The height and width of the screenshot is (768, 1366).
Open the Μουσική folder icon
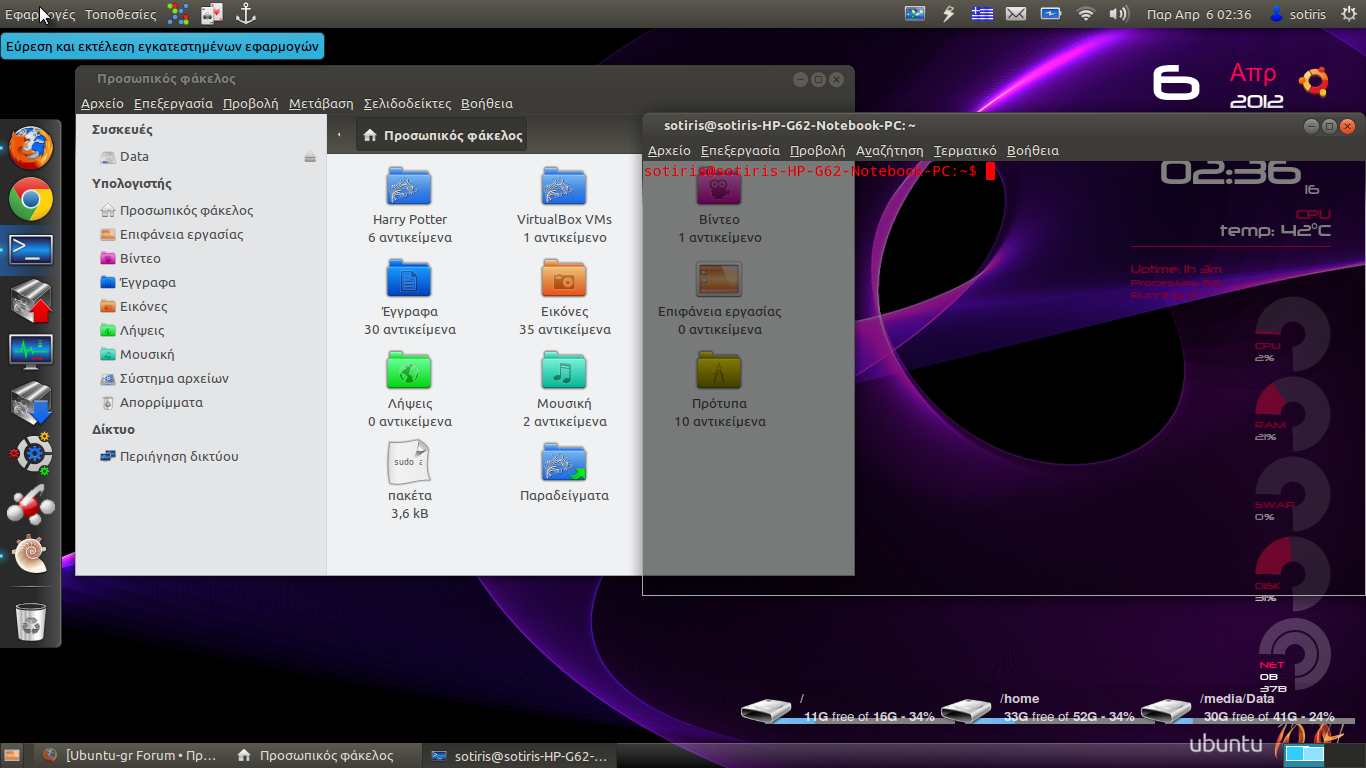[564, 371]
